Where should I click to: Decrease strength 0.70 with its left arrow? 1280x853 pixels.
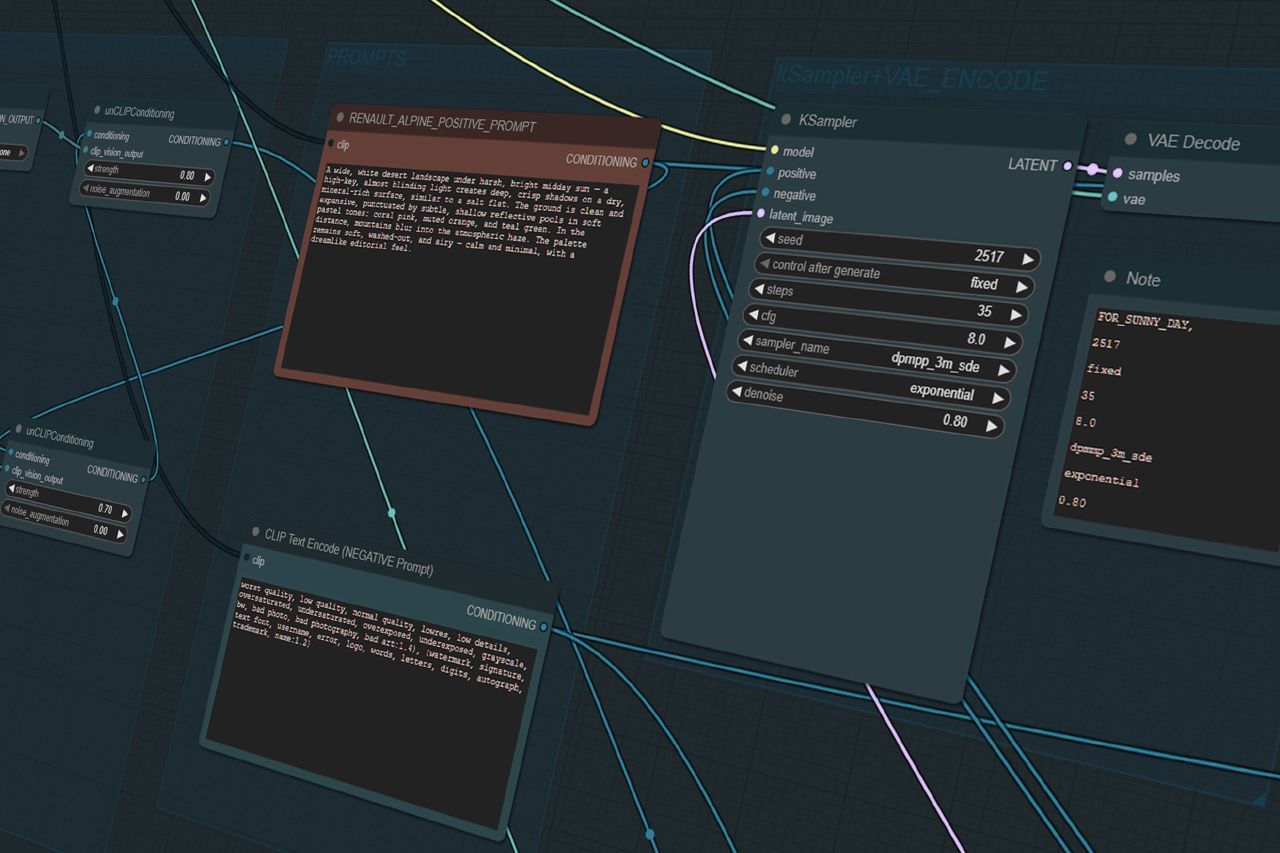click(10, 489)
